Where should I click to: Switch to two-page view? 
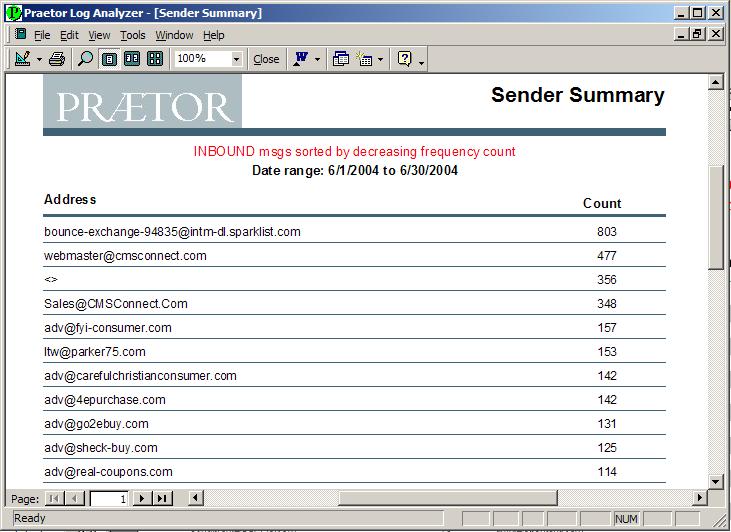tap(132, 59)
